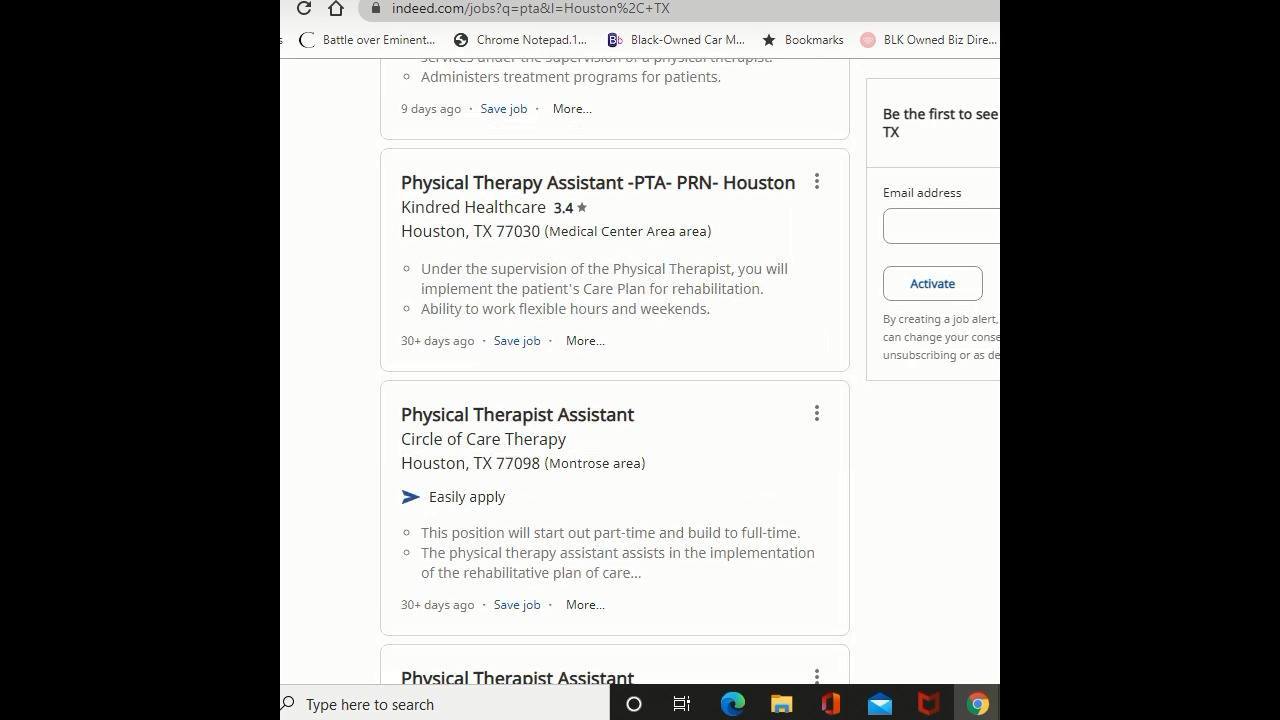
Task: Click '30+ days ago' on Kindred Healthcare card
Action: pyautogui.click(x=438, y=341)
